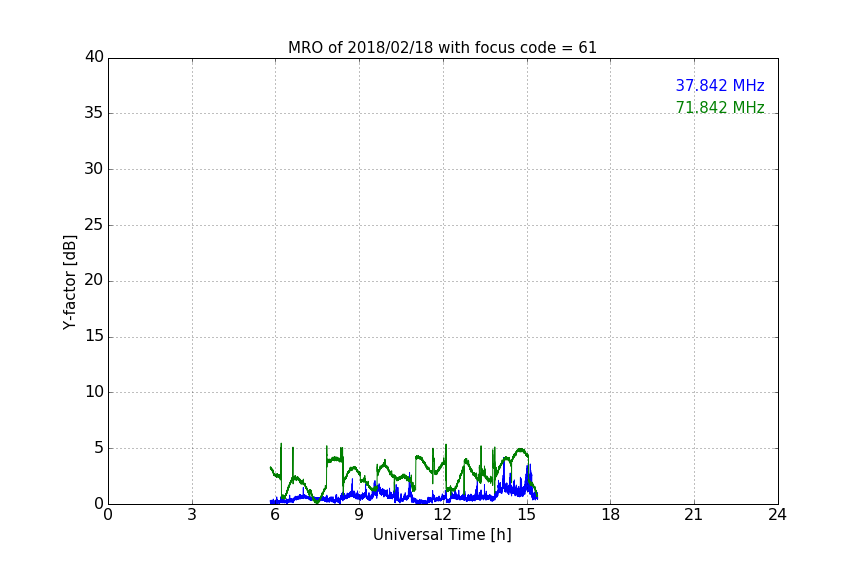
Task: Click y-axis tick label 5
Action: 99,448
